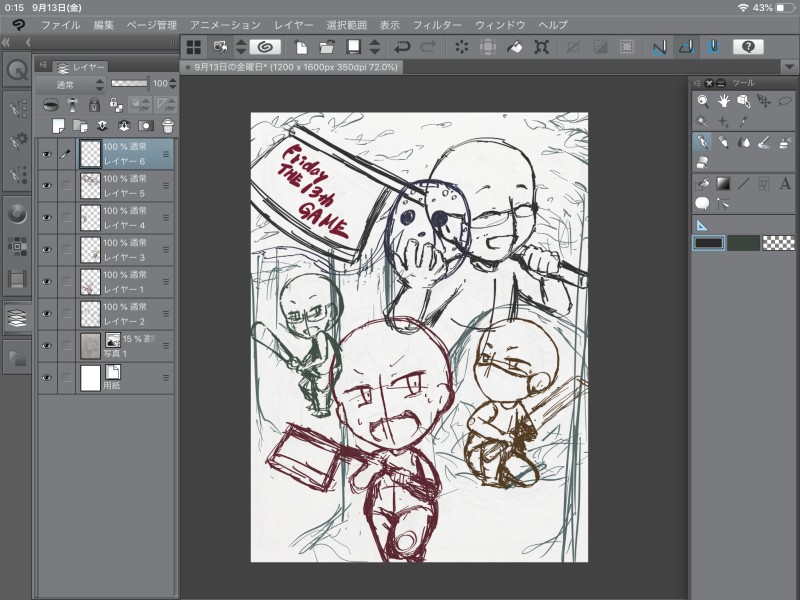This screenshot has width=800, height=600.
Task: Open Clip Studio spiral icon
Action: pyautogui.click(x=265, y=47)
